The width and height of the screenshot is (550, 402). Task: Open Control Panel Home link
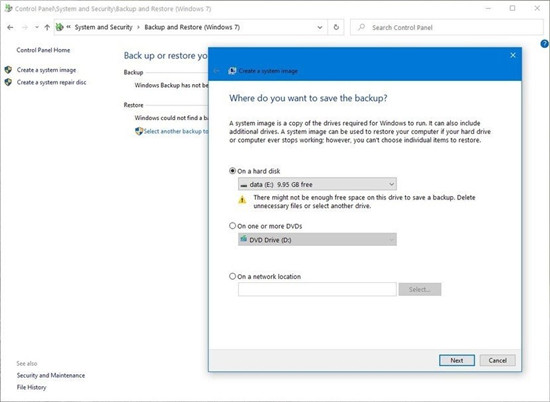click(x=43, y=50)
